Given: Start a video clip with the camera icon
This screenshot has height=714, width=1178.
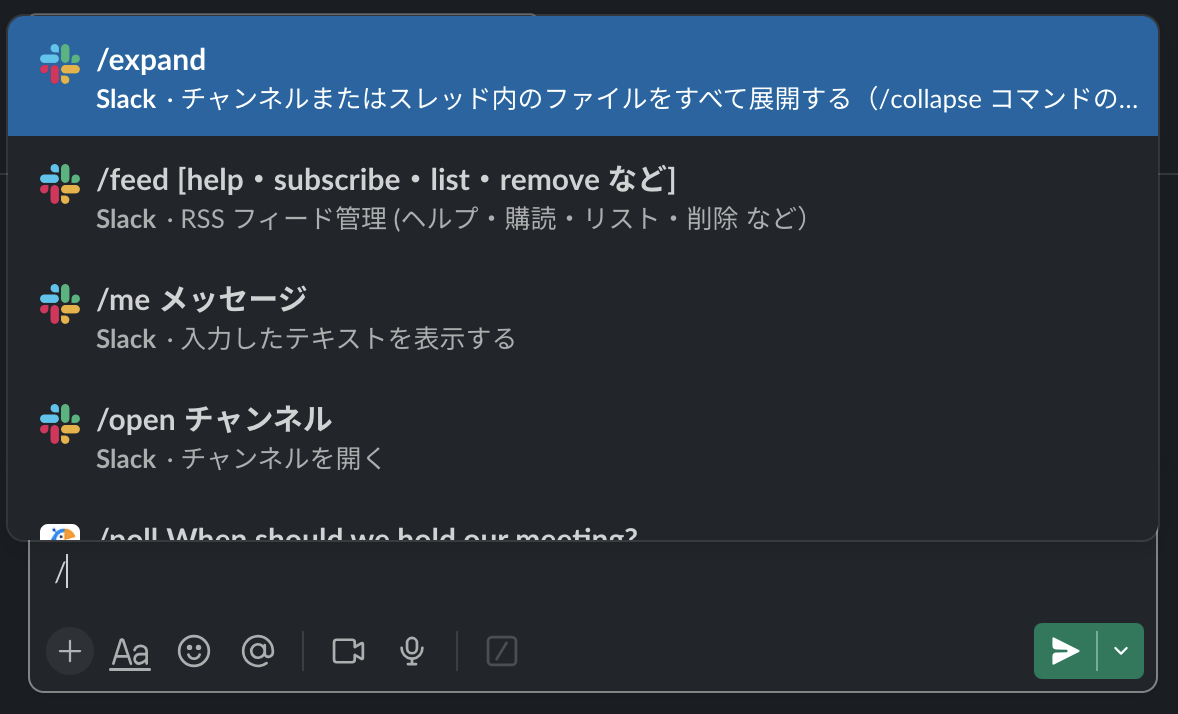Looking at the screenshot, I should click(347, 650).
